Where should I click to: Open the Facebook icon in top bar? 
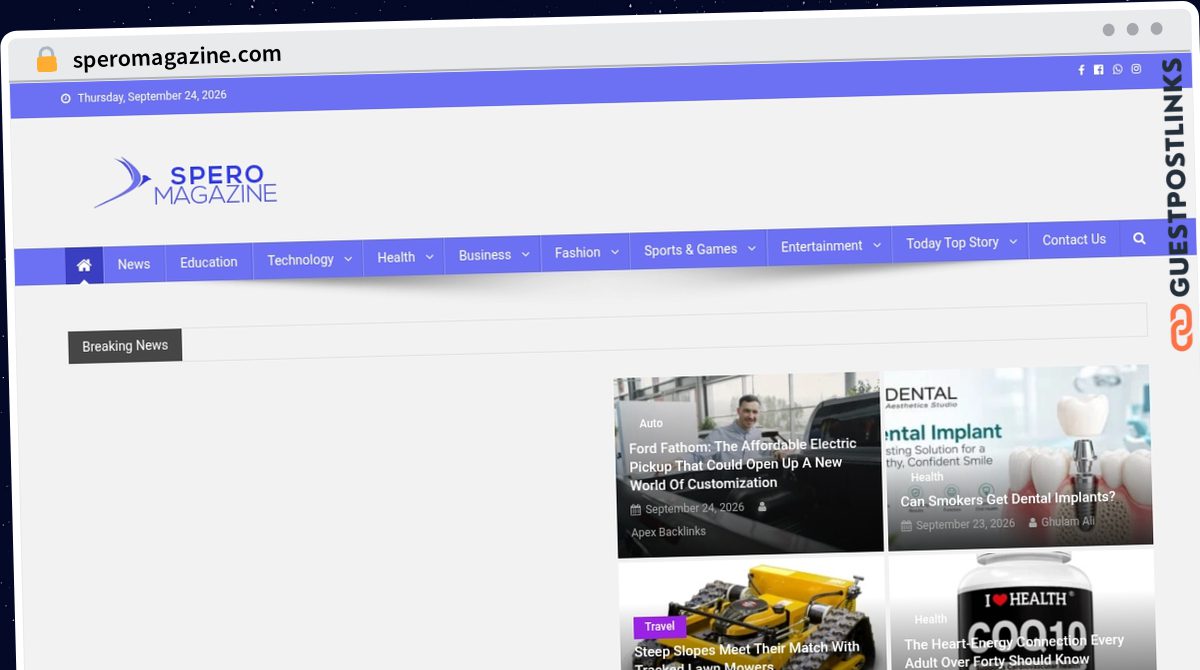click(1081, 70)
